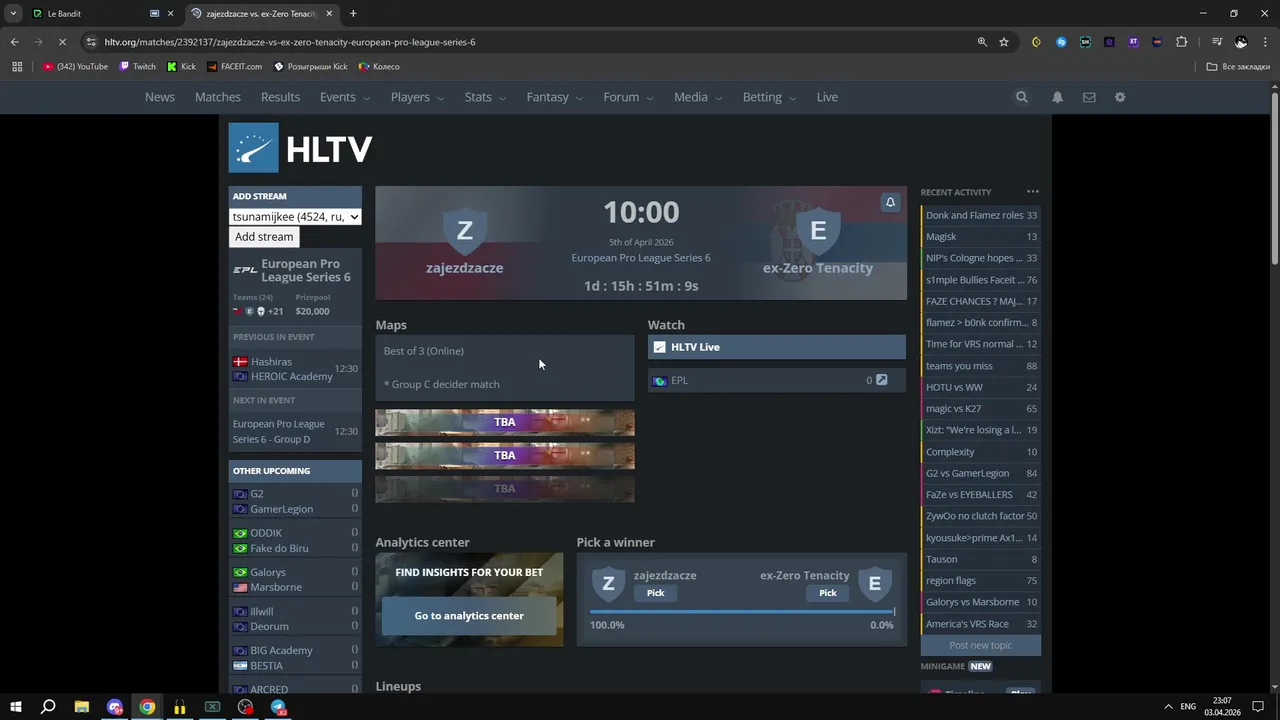This screenshot has width=1280, height=720.
Task: Click Post new topic button
Action: (981, 645)
